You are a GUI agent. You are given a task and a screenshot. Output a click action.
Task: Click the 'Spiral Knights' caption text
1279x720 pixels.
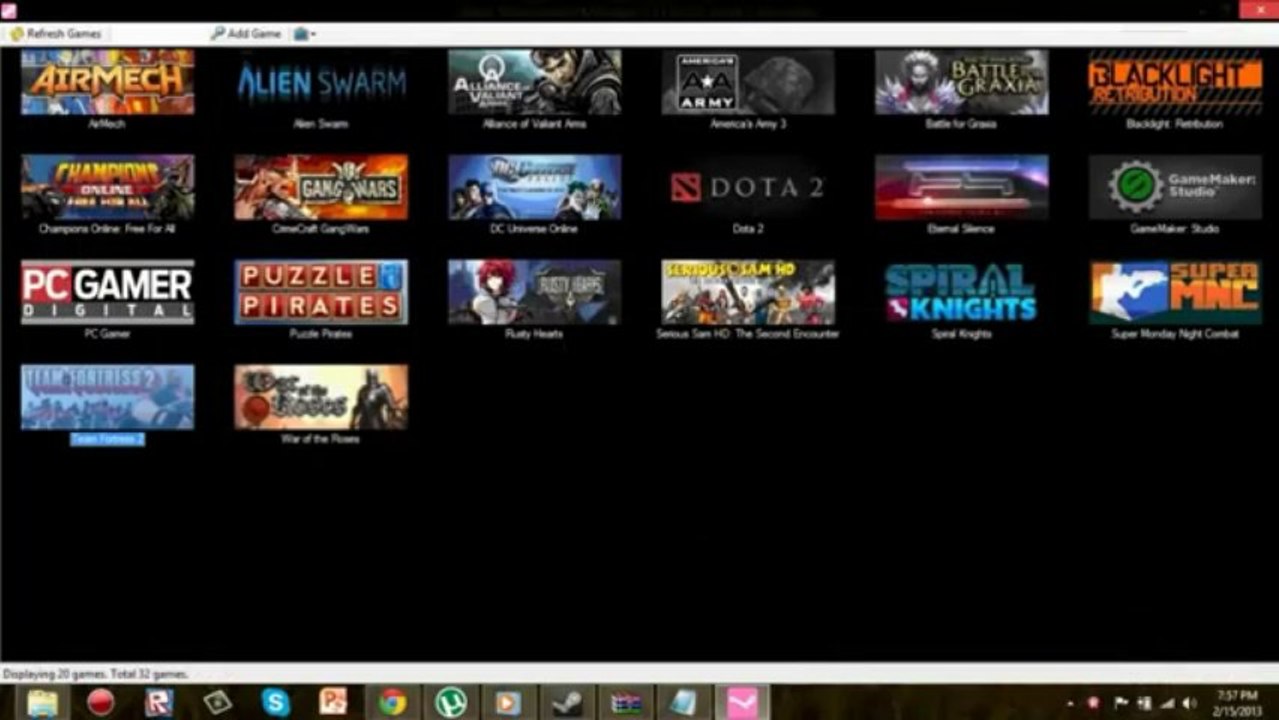[961, 334]
